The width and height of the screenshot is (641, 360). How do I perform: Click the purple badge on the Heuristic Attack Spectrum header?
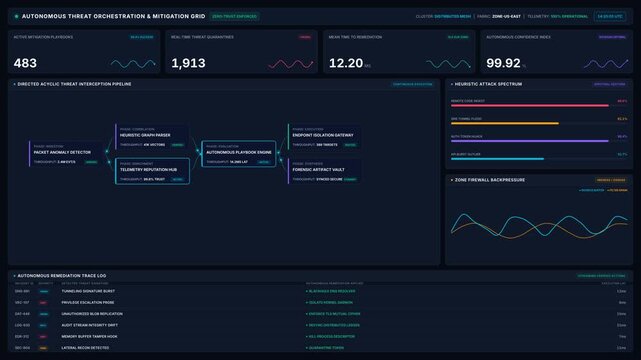(610, 84)
